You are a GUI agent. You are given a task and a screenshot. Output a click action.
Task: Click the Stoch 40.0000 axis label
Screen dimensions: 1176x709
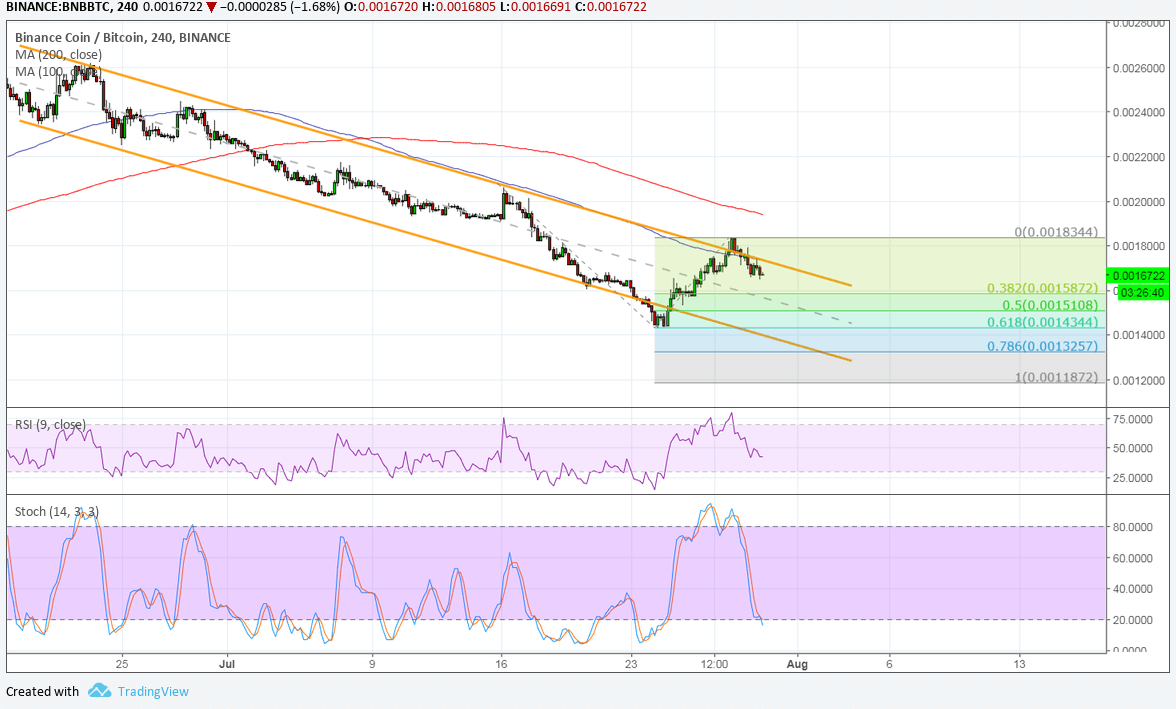1133,589
